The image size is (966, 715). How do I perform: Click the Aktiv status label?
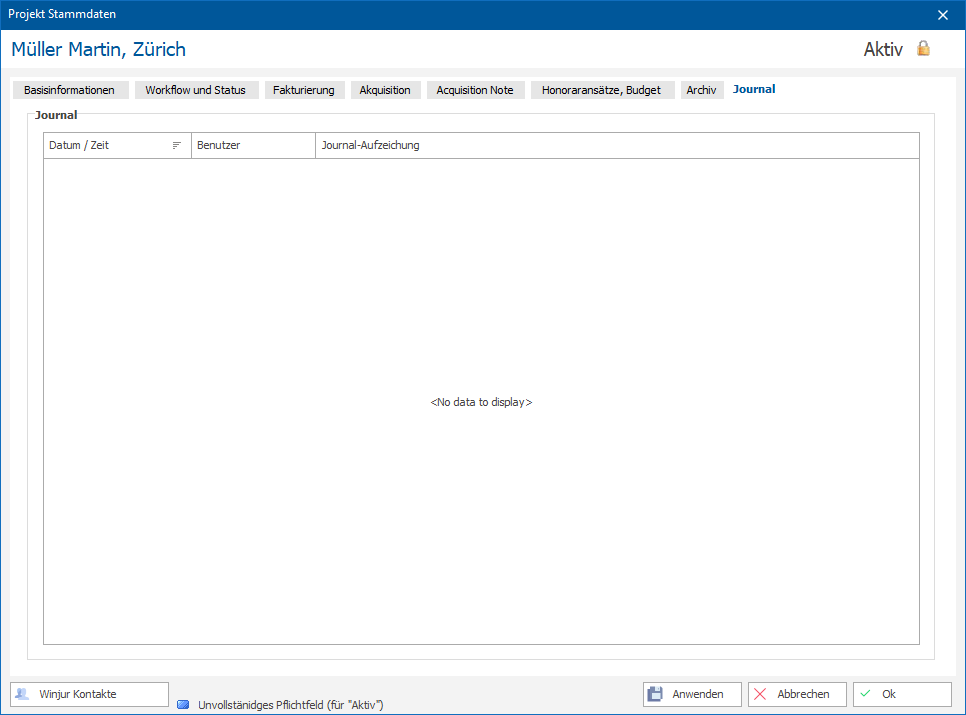(883, 49)
